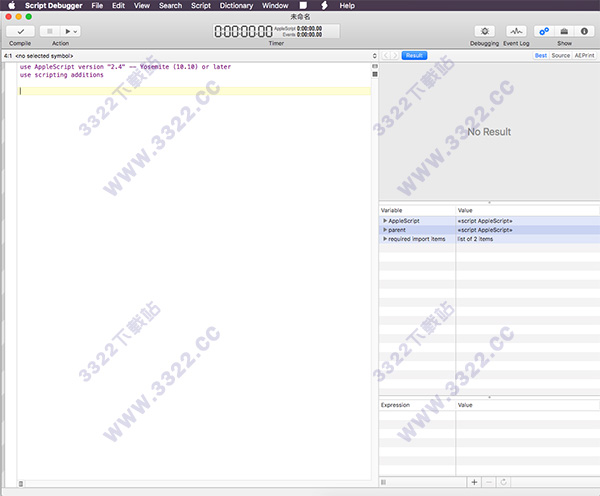The height and width of the screenshot is (496, 600).
Task: Click the forward navigation arrow in result bar
Action: (395, 56)
